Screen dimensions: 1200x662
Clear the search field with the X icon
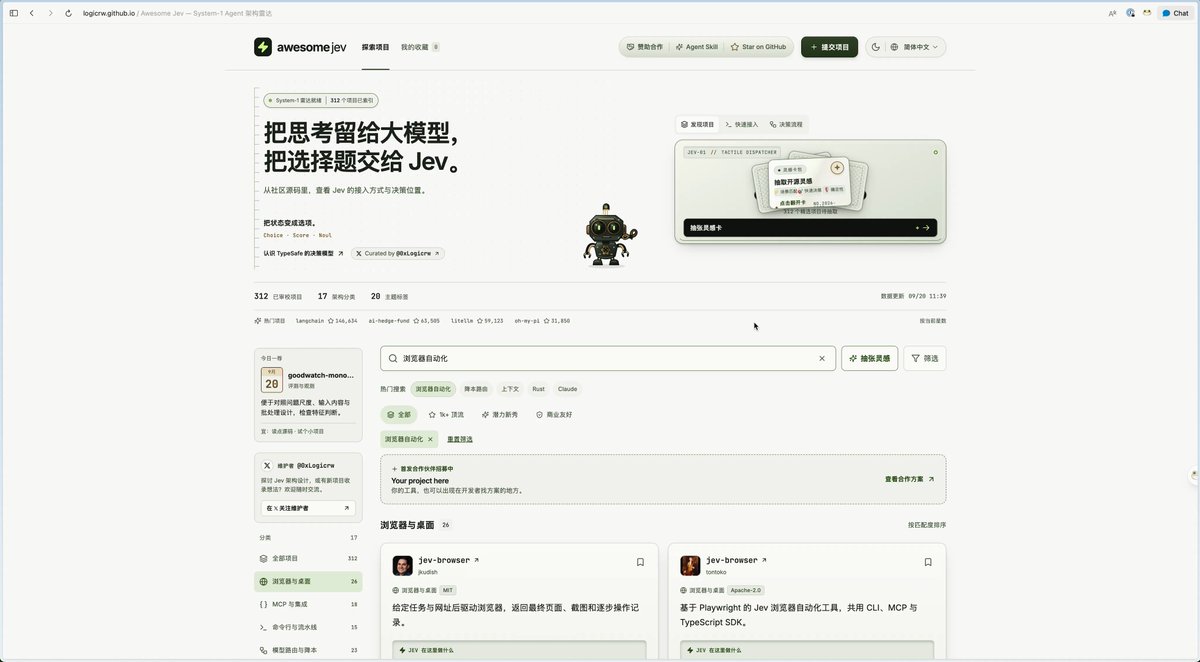coord(822,358)
